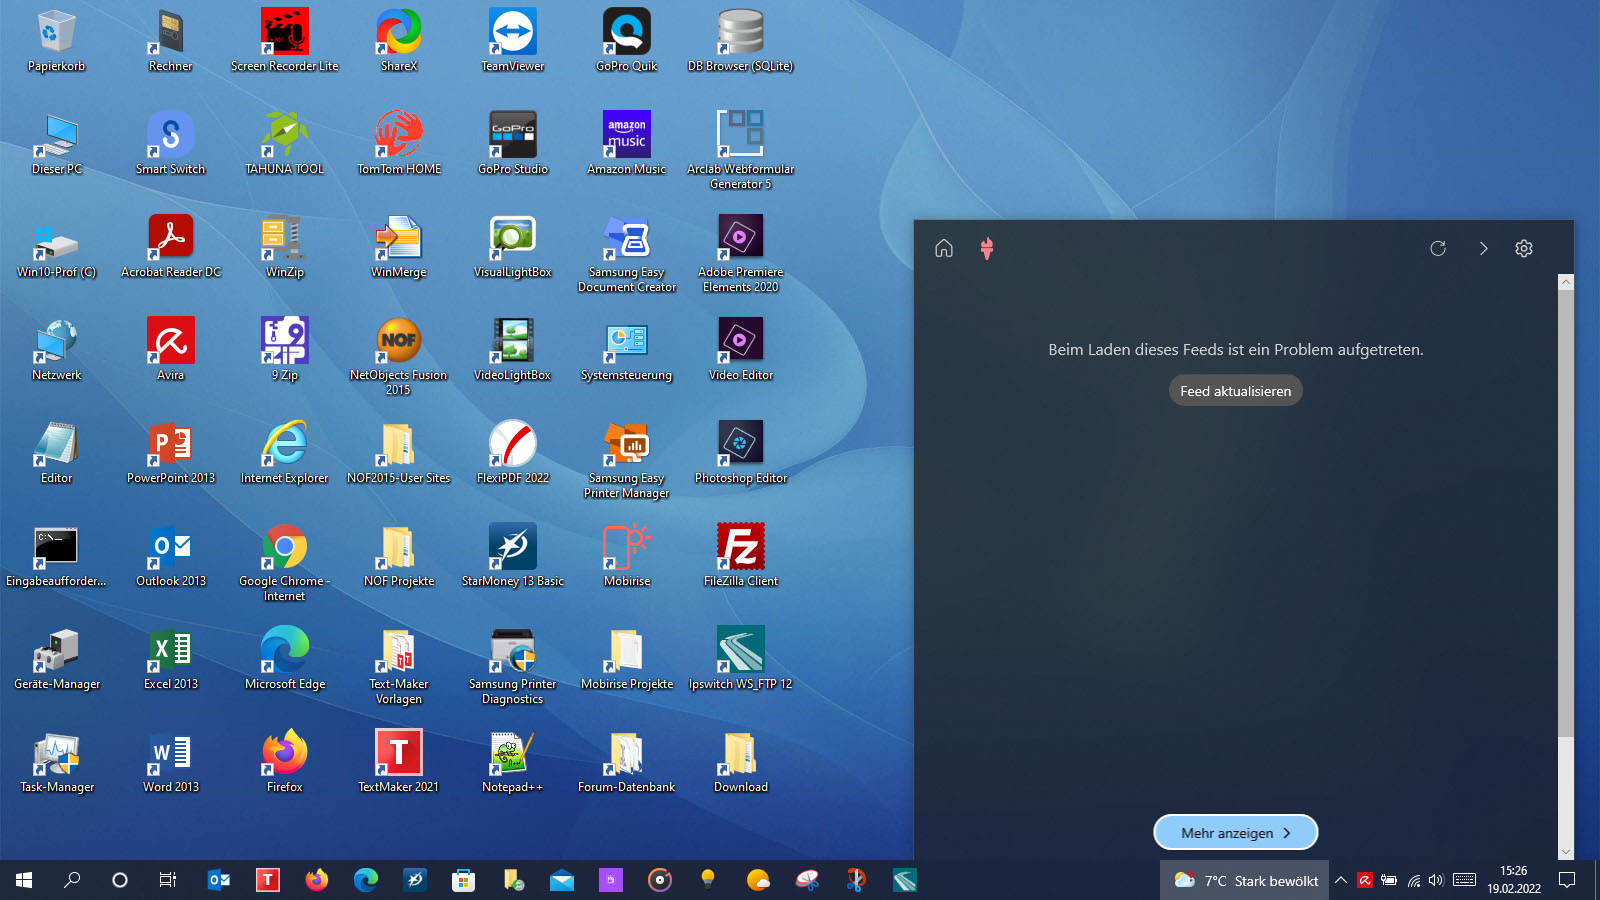Open the FileZilla Client desktop icon
This screenshot has width=1600, height=900.
pyautogui.click(x=740, y=547)
